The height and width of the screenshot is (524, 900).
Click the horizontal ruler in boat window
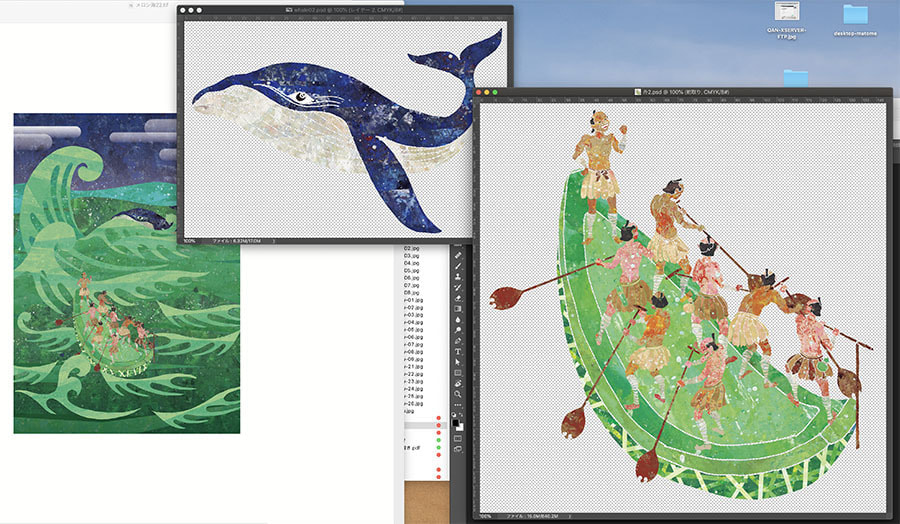(683, 99)
